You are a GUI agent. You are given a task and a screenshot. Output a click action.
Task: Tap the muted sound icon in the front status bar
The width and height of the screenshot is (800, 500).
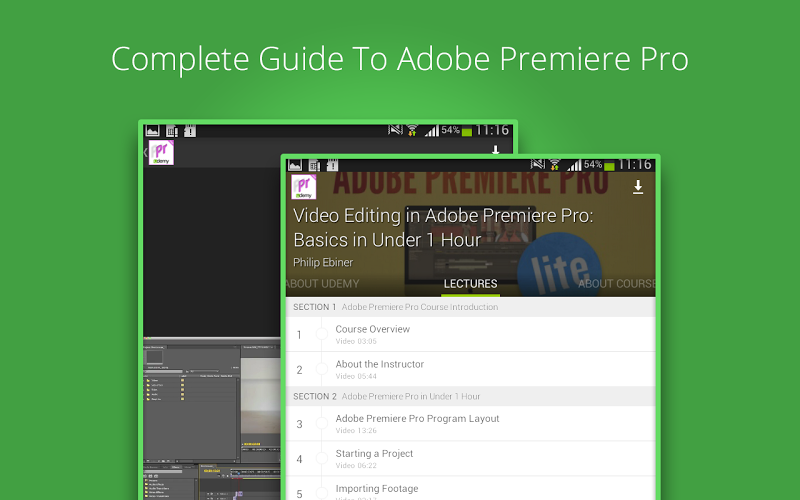pyautogui.click(x=538, y=164)
